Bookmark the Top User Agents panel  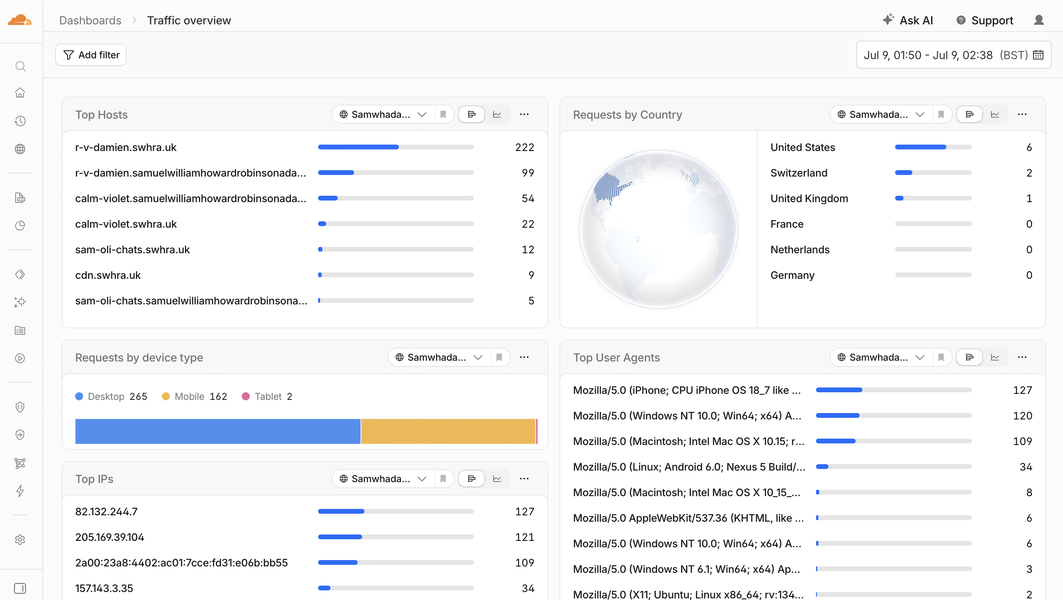tap(941, 357)
